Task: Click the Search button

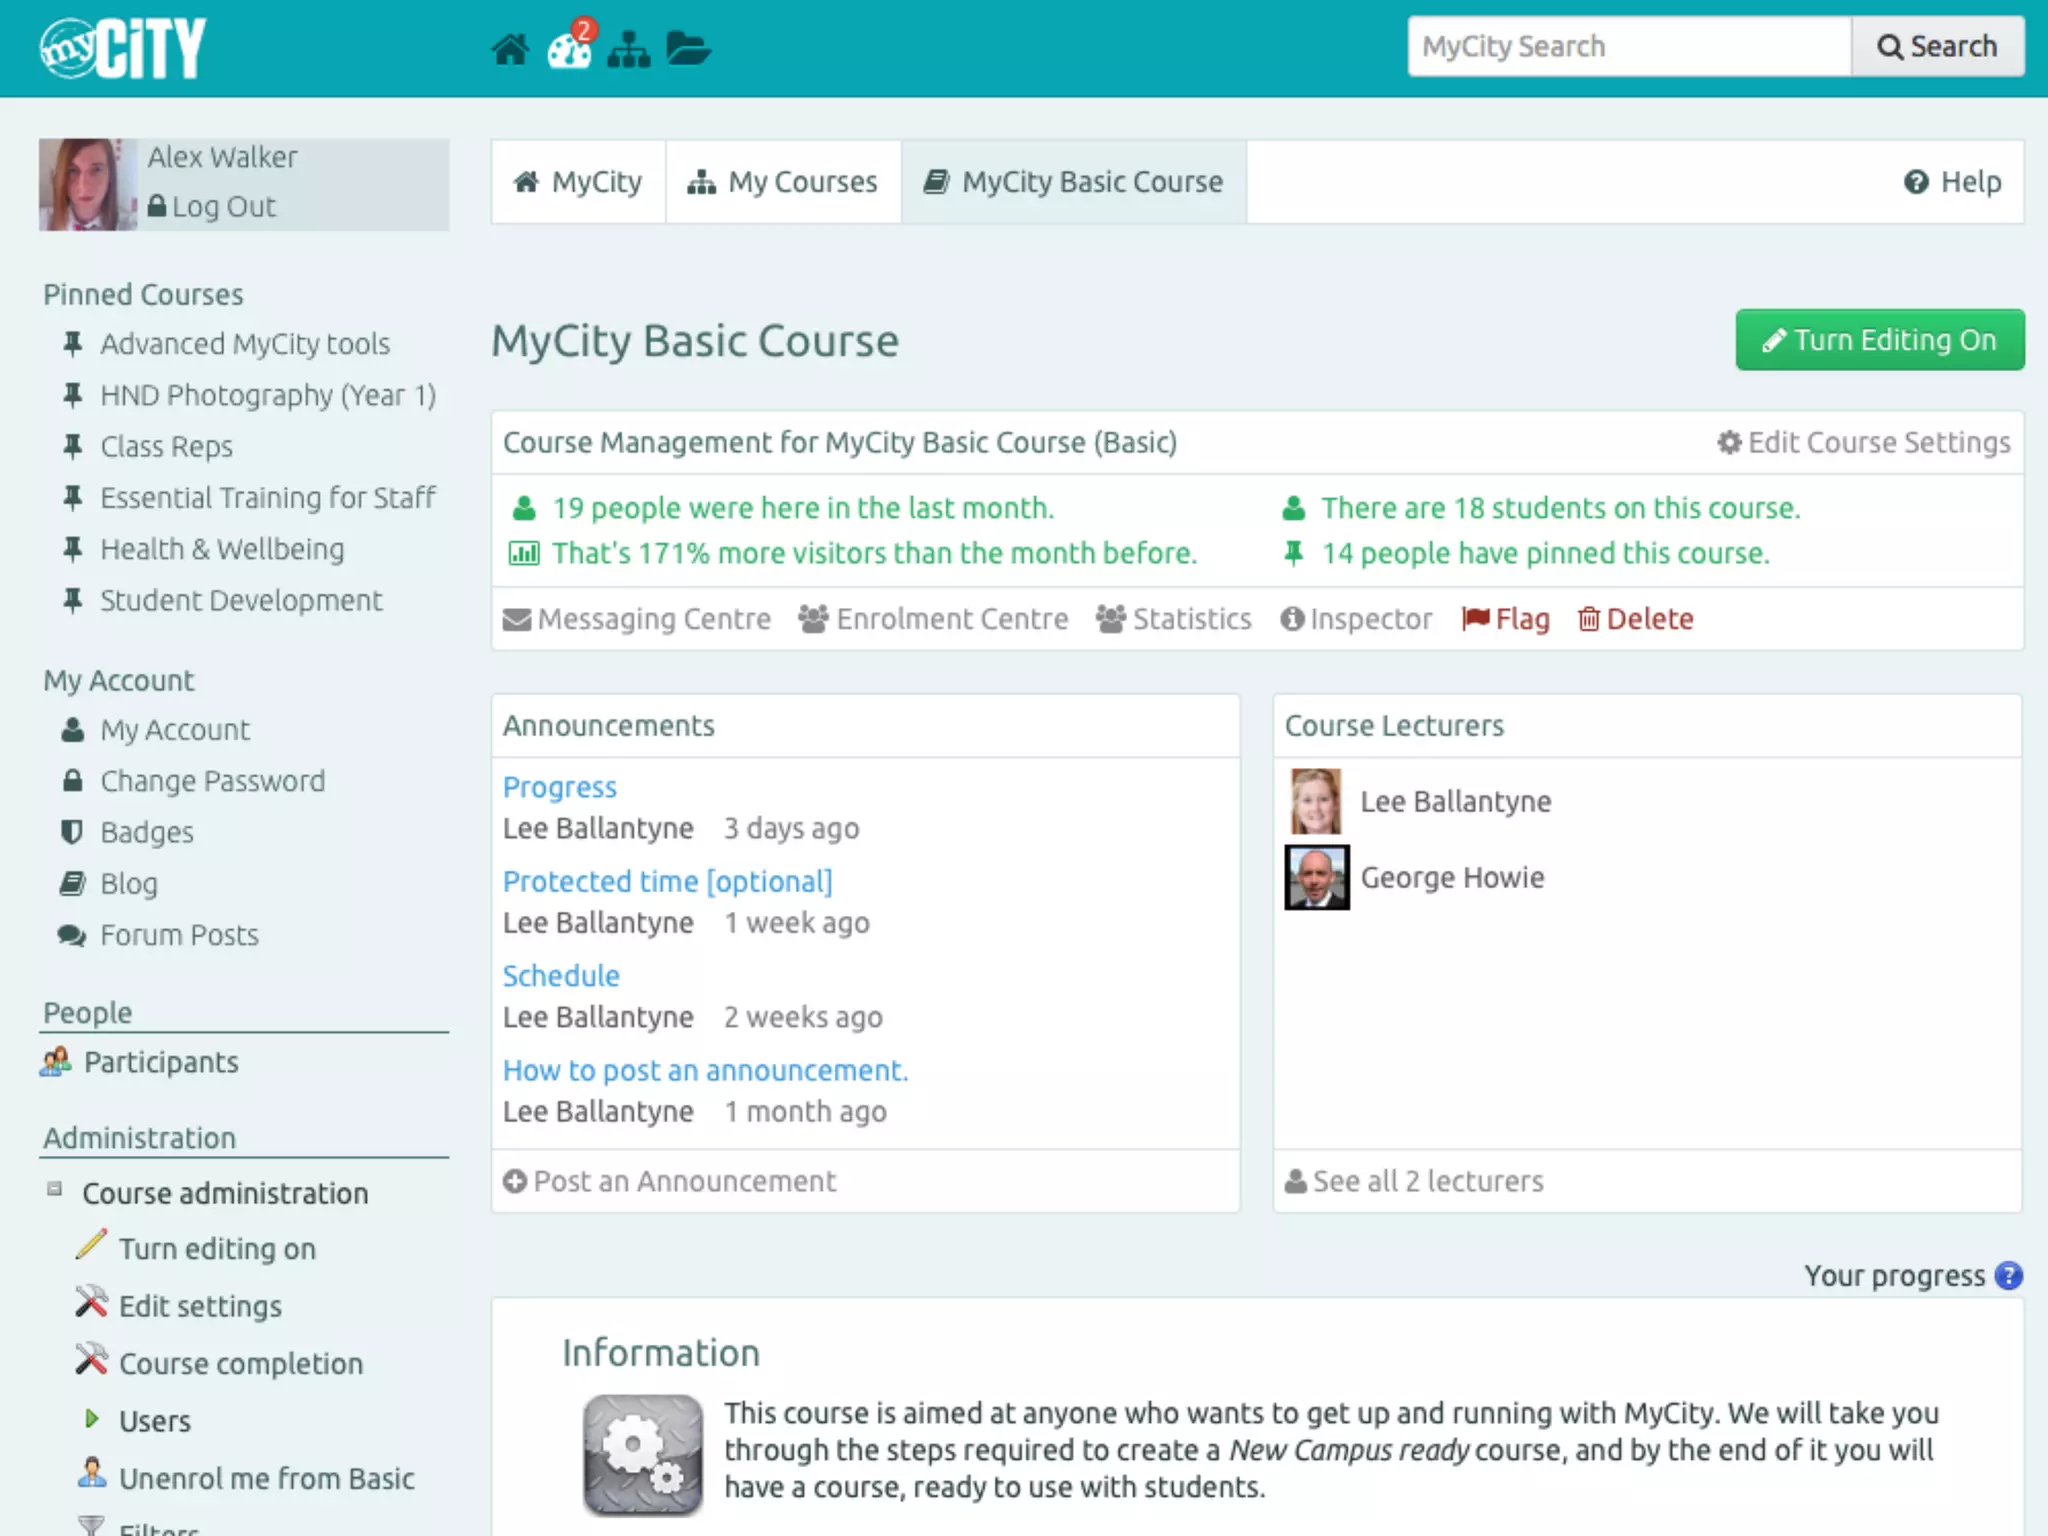Action: pyautogui.click(x=1937, y=46)
